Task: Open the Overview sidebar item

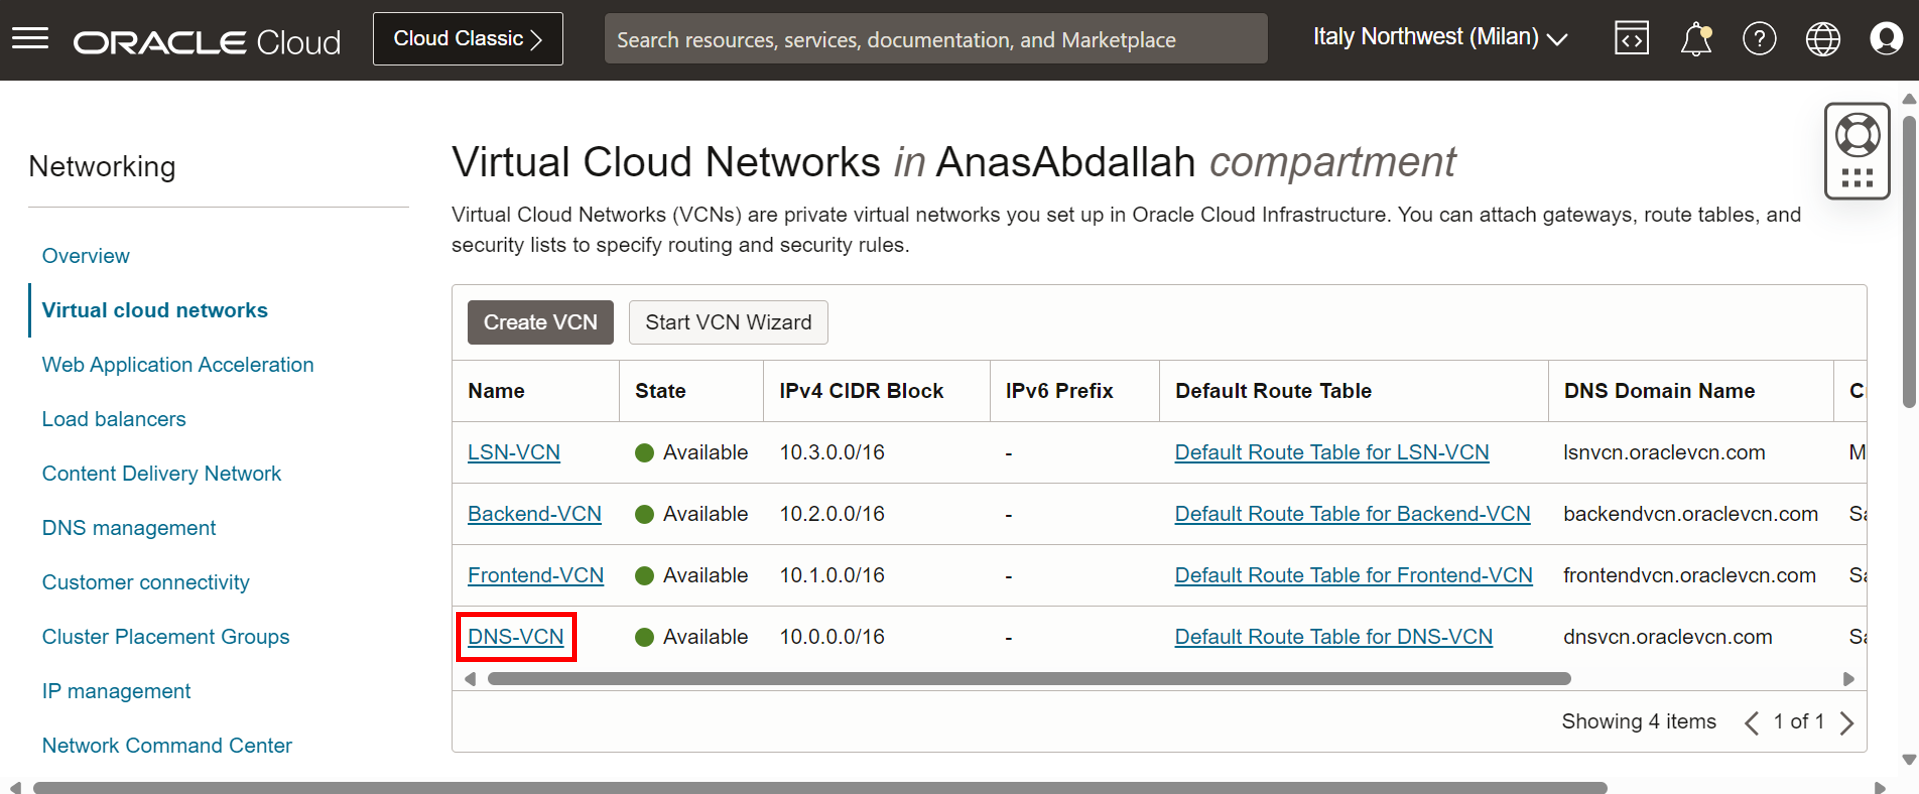Action: click(86, 256)
